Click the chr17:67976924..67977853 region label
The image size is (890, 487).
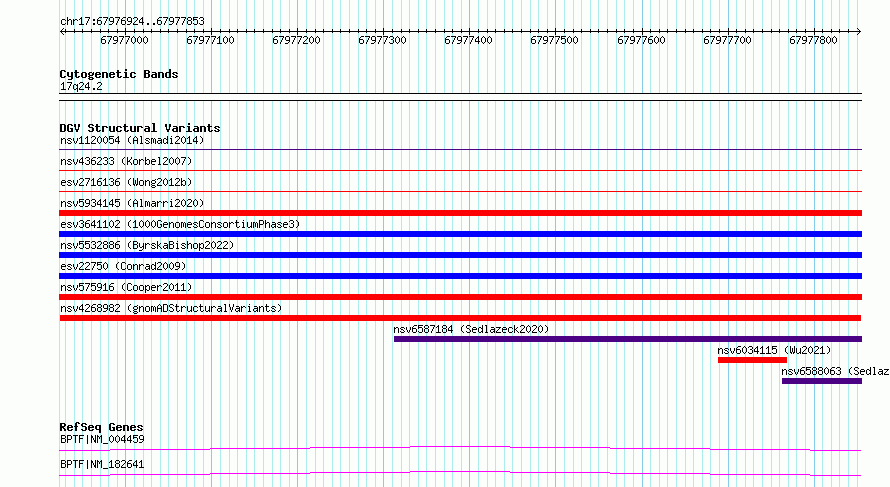coord(132,22)
